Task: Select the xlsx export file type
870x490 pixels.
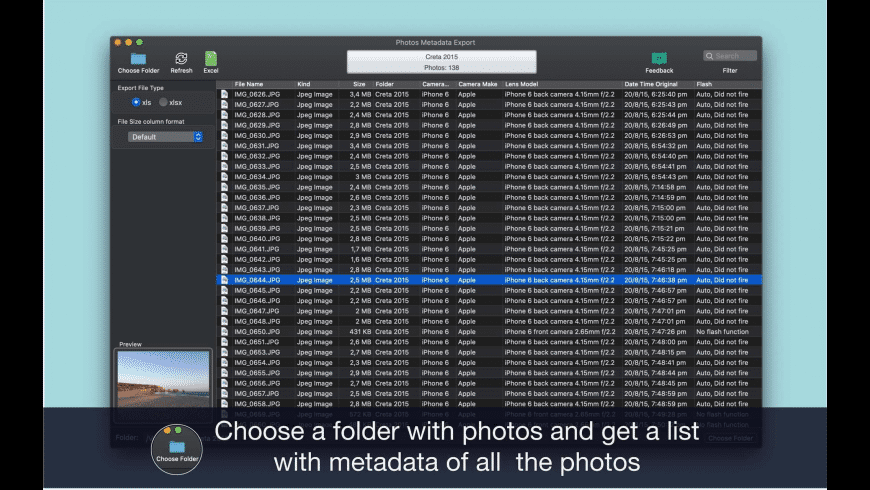Action: 163,102
